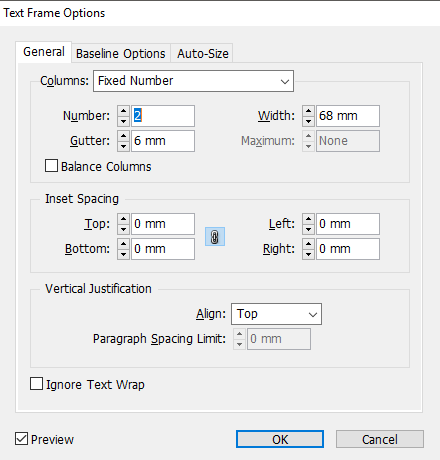Open the vertical justification Align dropdown
Viewport: 440px width, 460px height.
click(276, 314)
